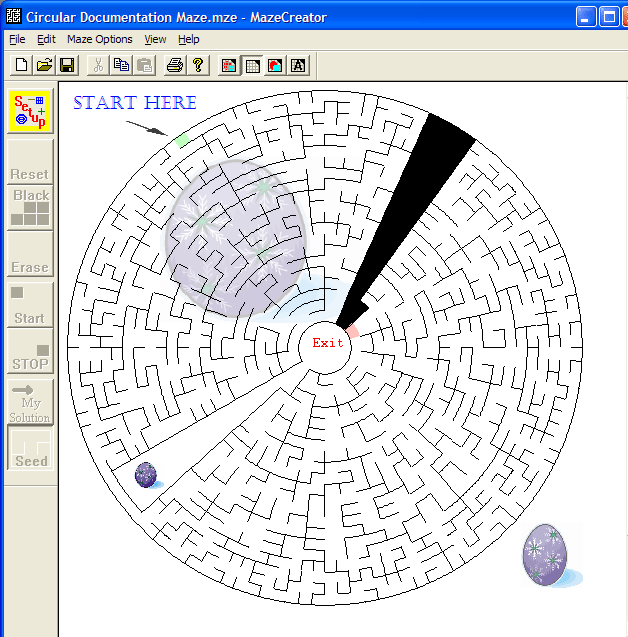Open the colorful Setup button
The width and height of the screenshot is (628, 637).
pos(30,111)
